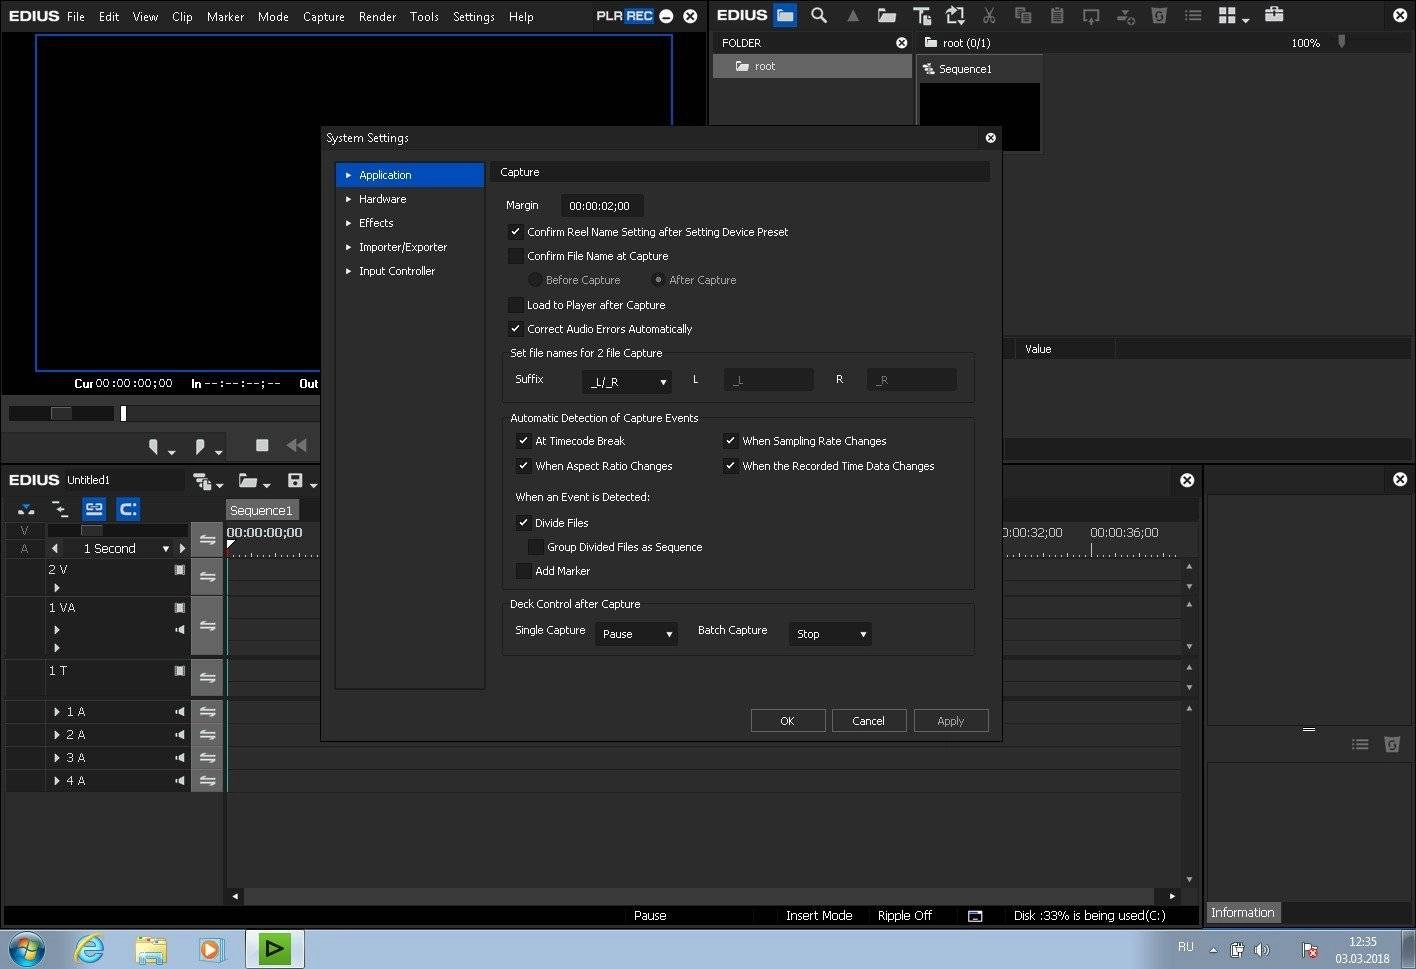Image resolution: width=1416 pixels, height=969 pixels.
Task: Toggle the blue C: sync mode icon
Action: click(128, 509)
